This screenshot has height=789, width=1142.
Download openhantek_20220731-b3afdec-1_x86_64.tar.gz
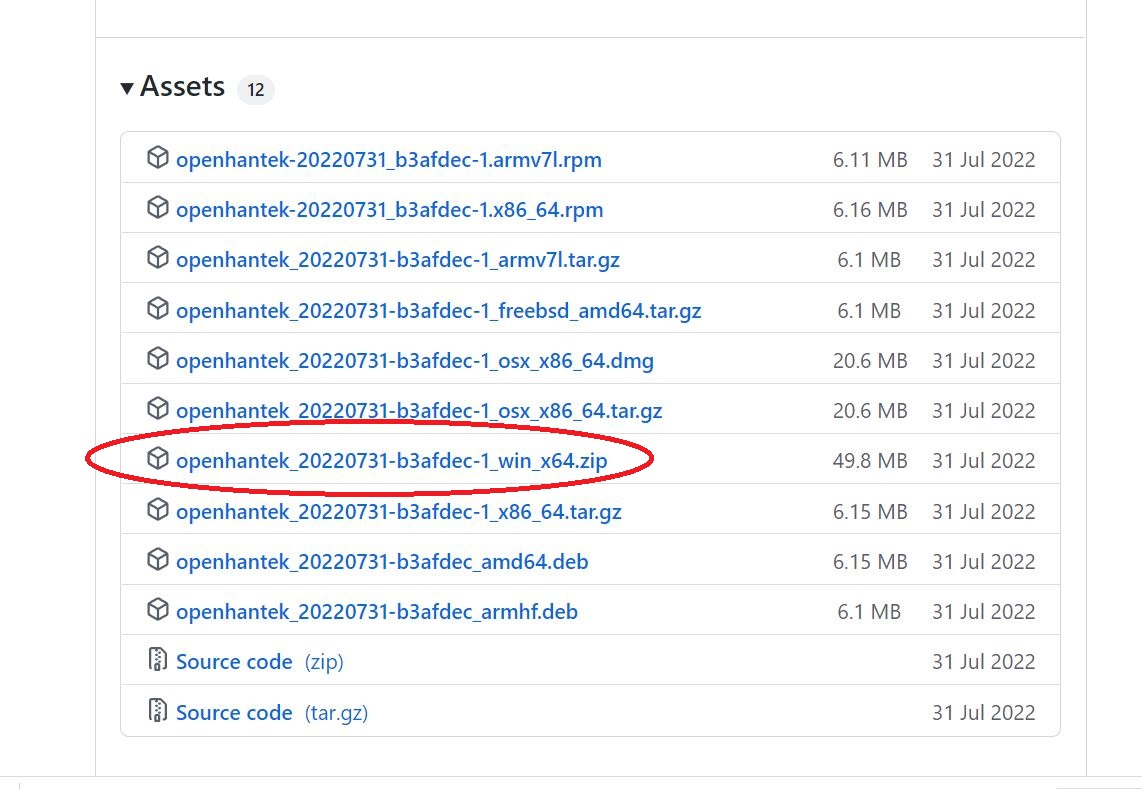(x=399, y=511)
